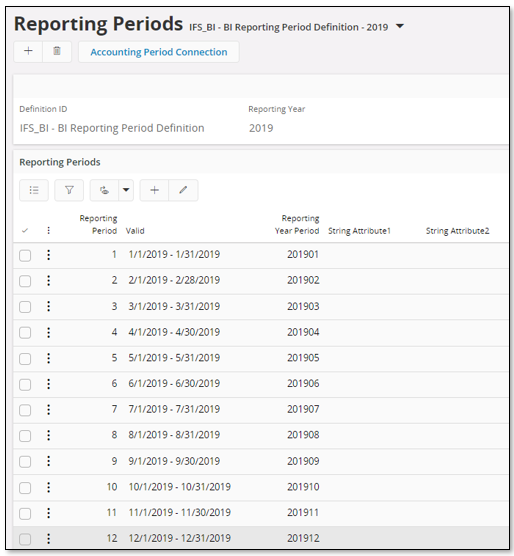Open Accounting Period Connection
This screenshot has width=514, height=556.
(159, 52)
